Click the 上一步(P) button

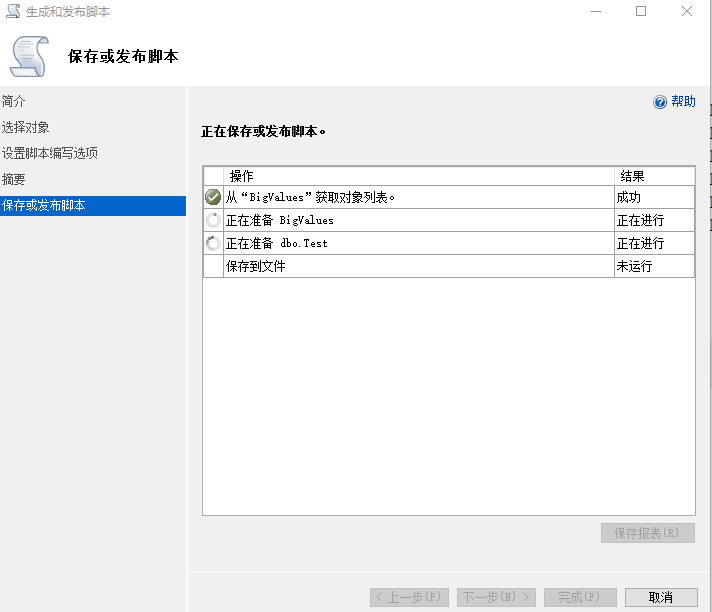[409, 597]
